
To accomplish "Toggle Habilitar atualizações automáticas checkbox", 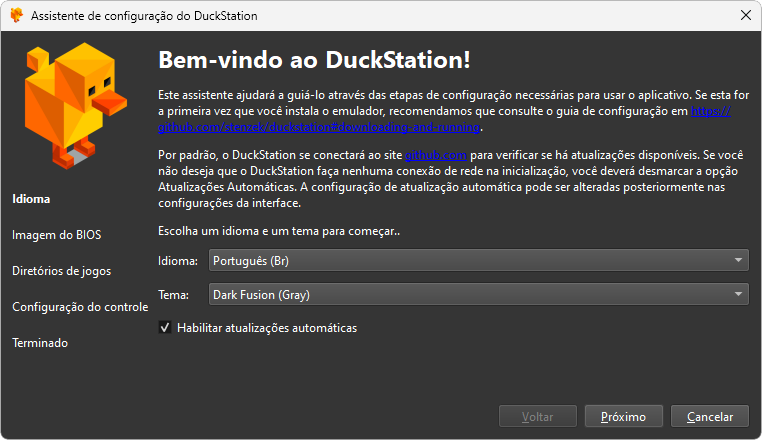I will 165,328.
